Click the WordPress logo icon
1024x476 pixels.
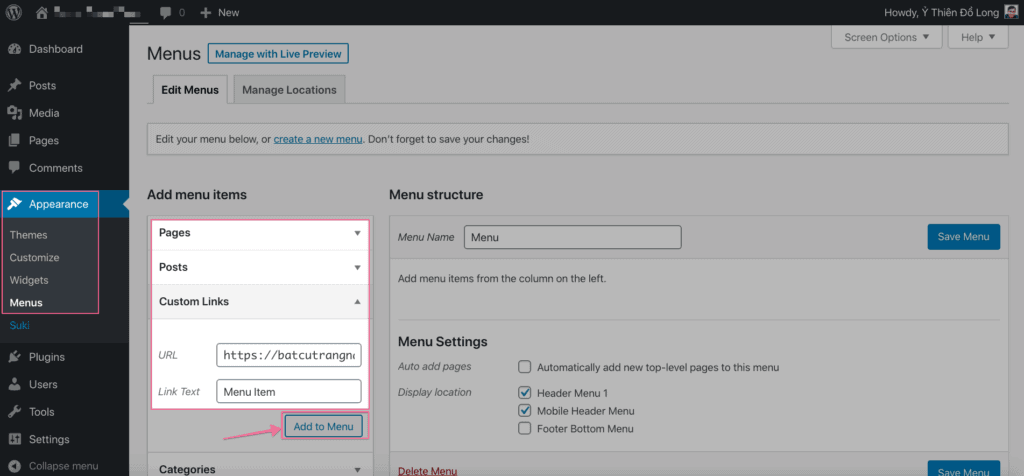click(x=14, y=12)
